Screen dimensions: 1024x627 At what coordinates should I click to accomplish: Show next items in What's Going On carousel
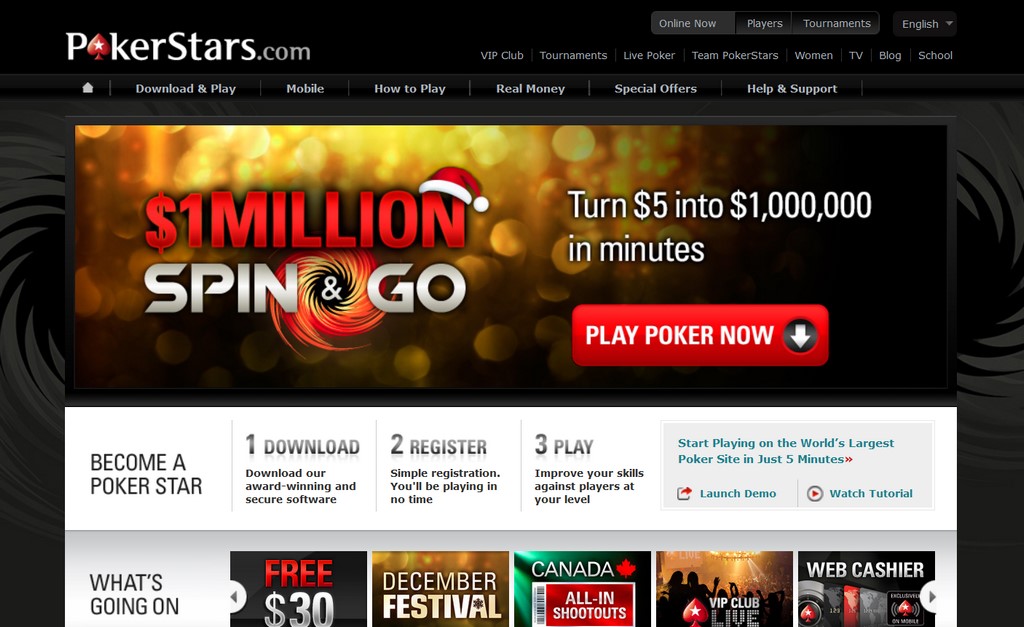pyautogui.click(x=931, y=596)
